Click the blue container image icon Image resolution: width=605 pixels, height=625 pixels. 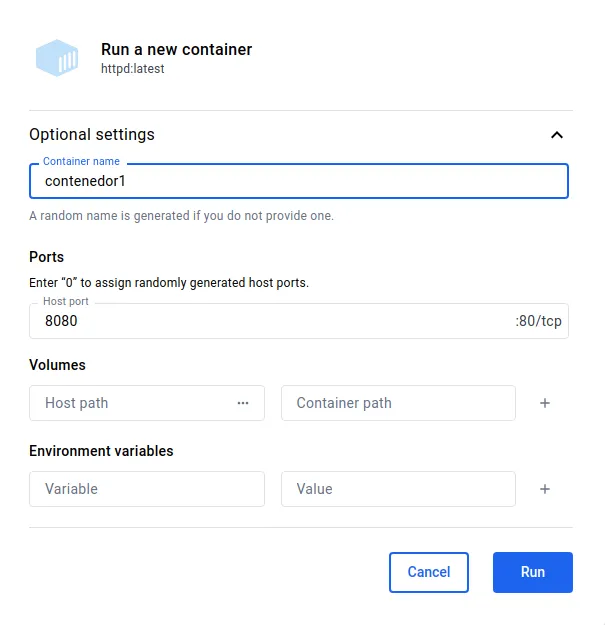[x=57, y=58]
